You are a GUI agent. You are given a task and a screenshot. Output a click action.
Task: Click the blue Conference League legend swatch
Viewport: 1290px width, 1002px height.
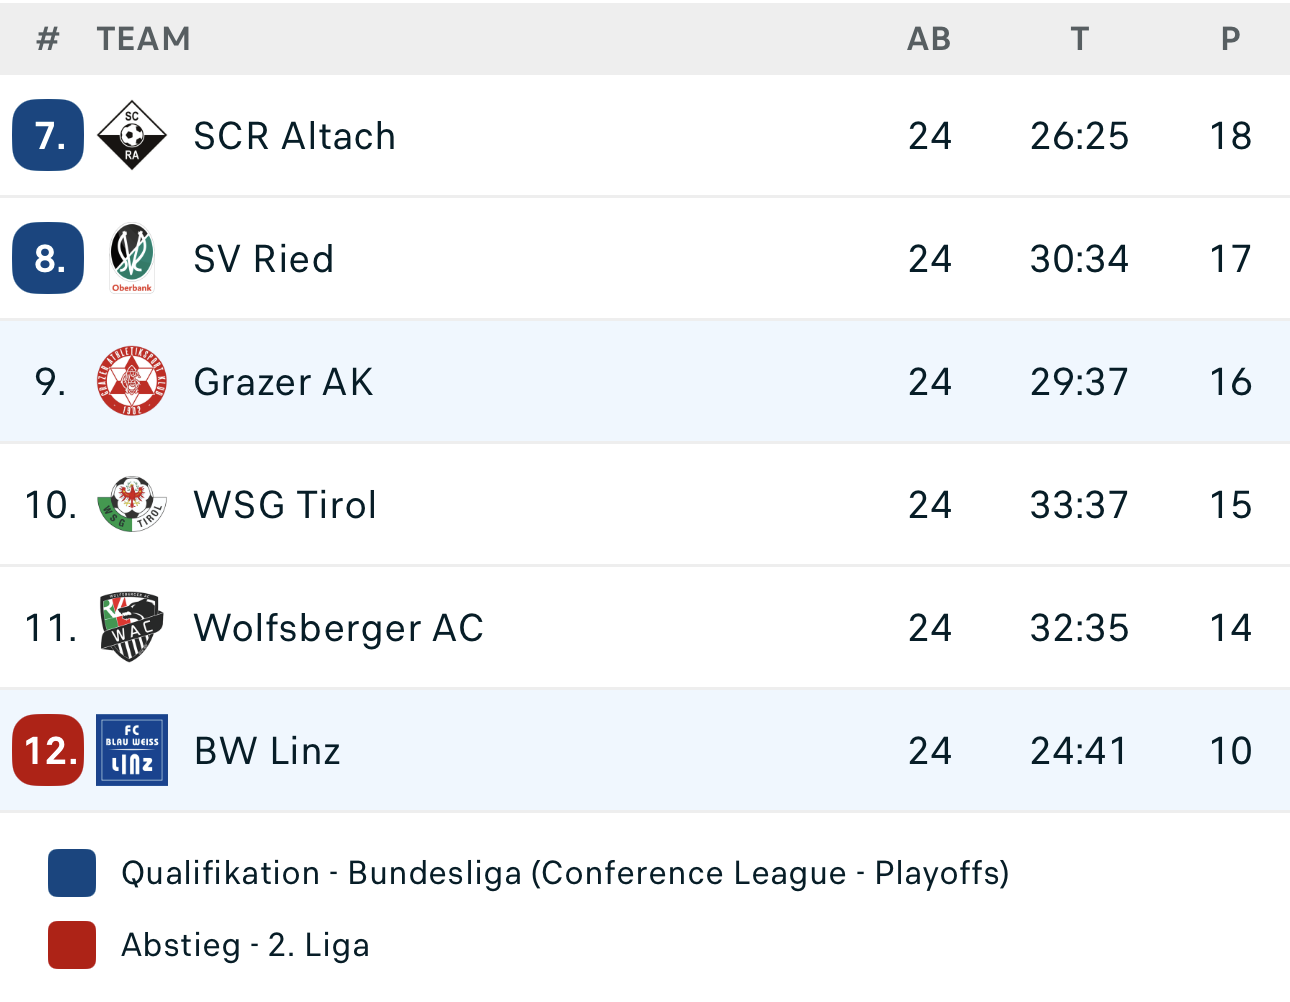(x=72, y=873)
